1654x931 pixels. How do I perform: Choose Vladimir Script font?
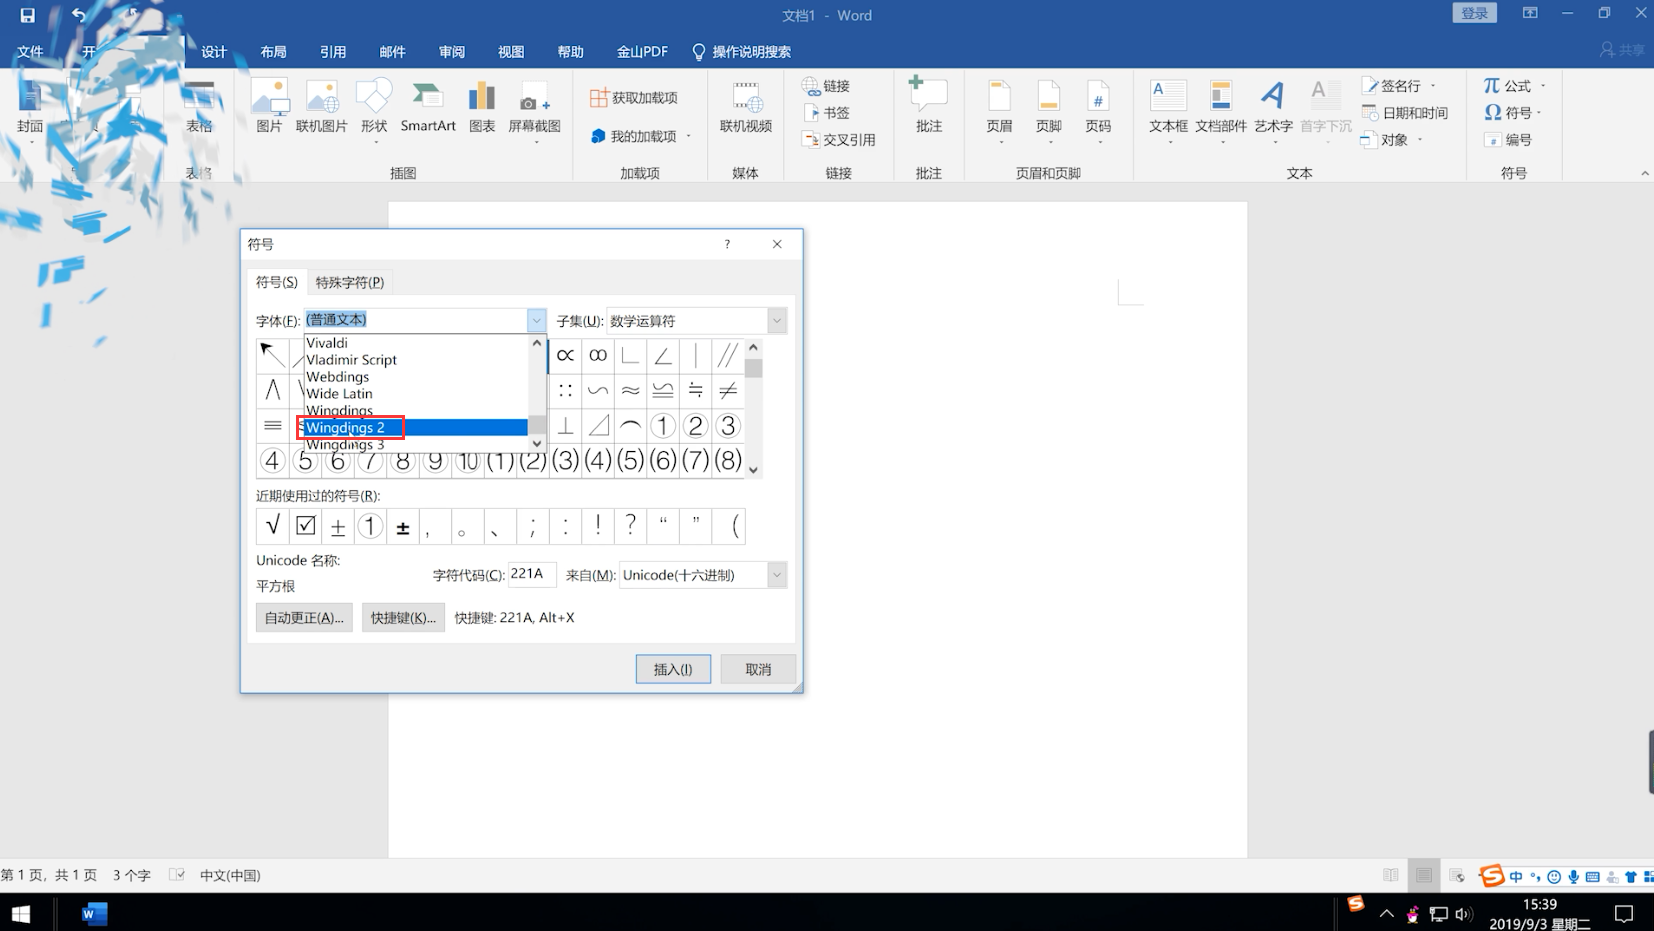(416, 359)
